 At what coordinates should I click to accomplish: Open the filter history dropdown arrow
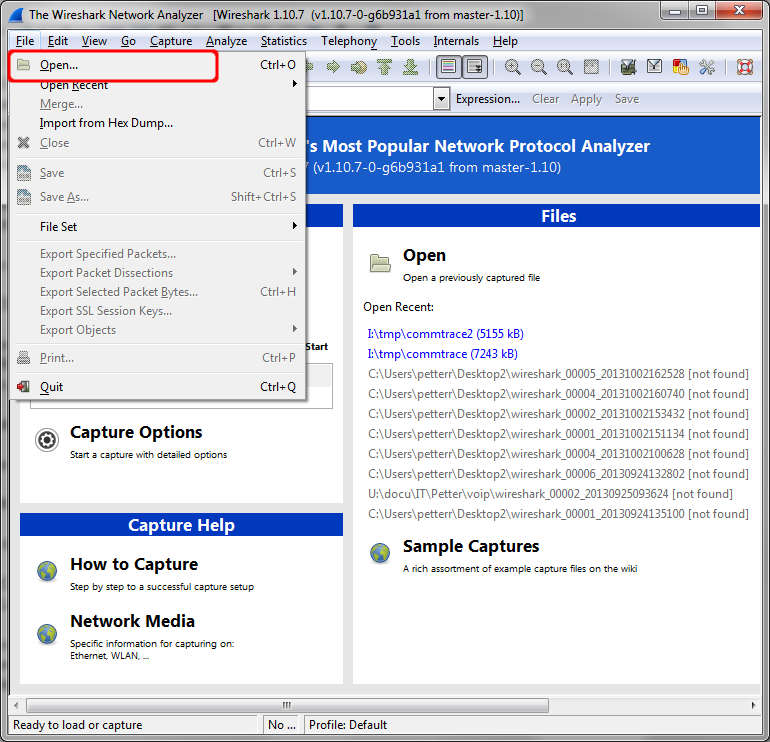[x=441, y=99]
